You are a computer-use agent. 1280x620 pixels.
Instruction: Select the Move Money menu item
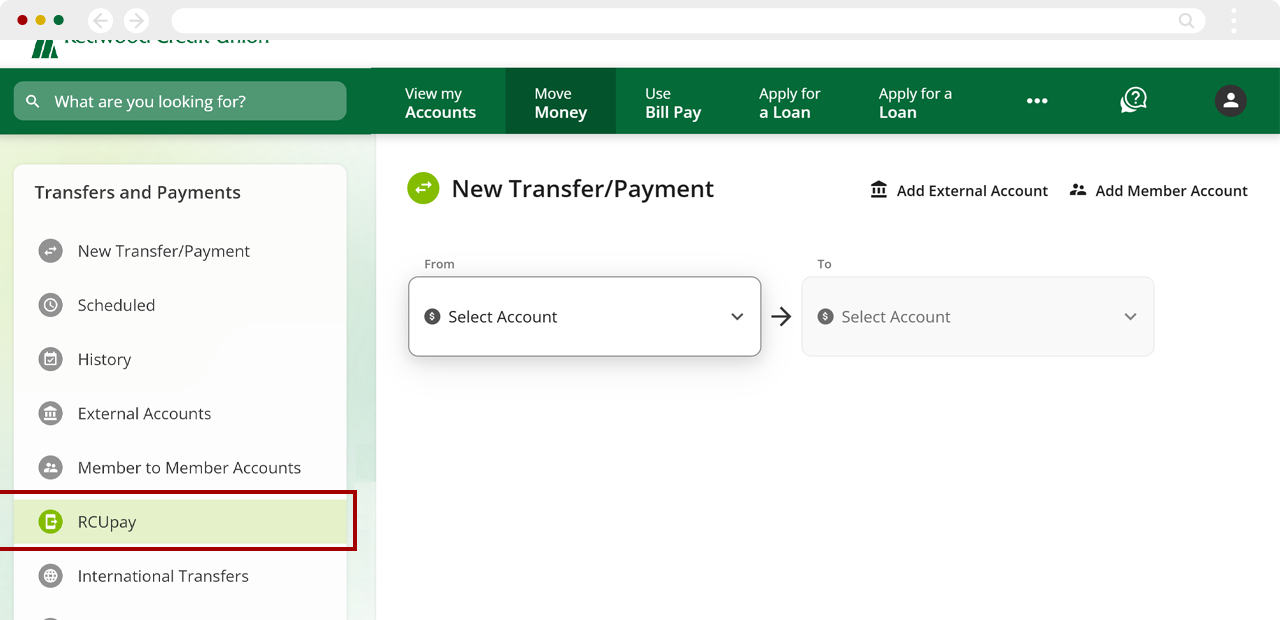click(x=560, y=102)
